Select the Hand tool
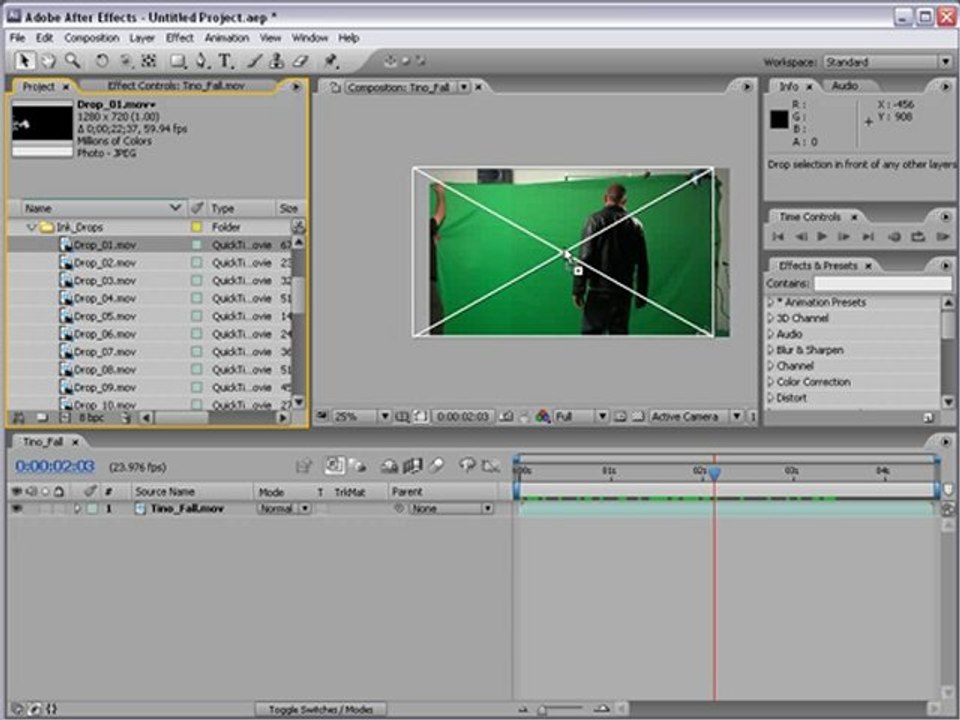This screenshot has width=960, height=720. click(x=48, y=61)
